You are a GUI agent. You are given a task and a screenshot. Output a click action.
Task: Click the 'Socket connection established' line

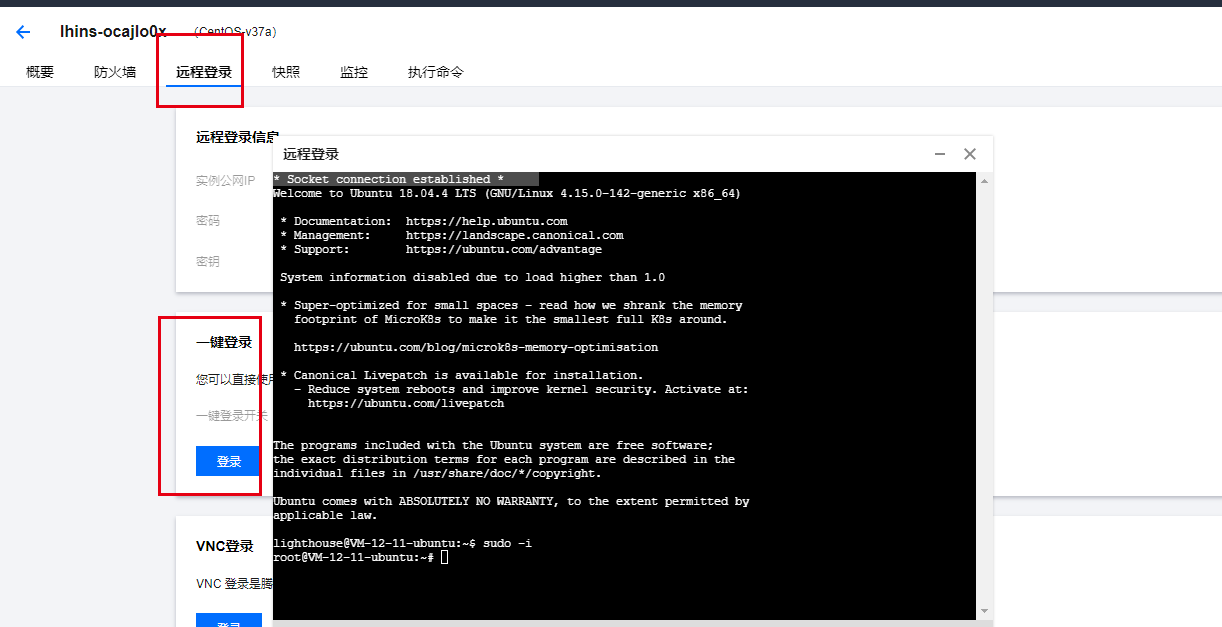[x=388, y=179]
